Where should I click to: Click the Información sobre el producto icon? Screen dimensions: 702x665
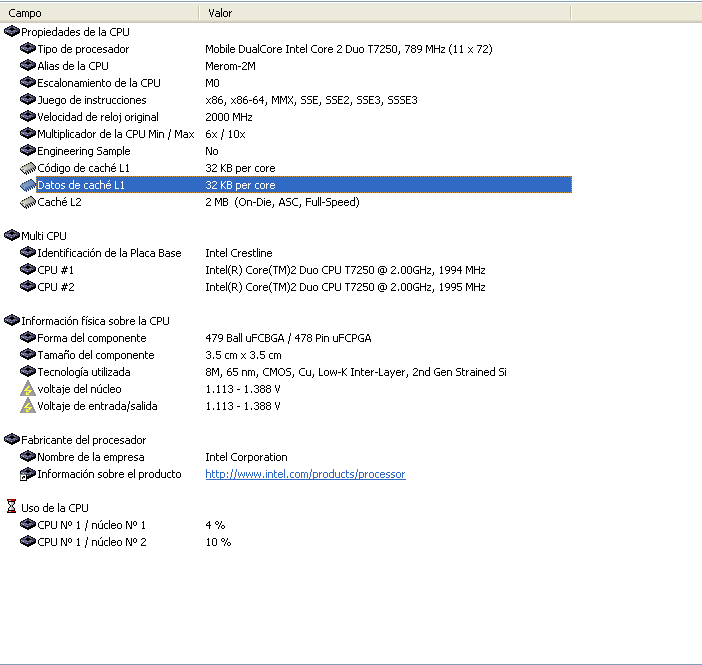coord(28,474)
